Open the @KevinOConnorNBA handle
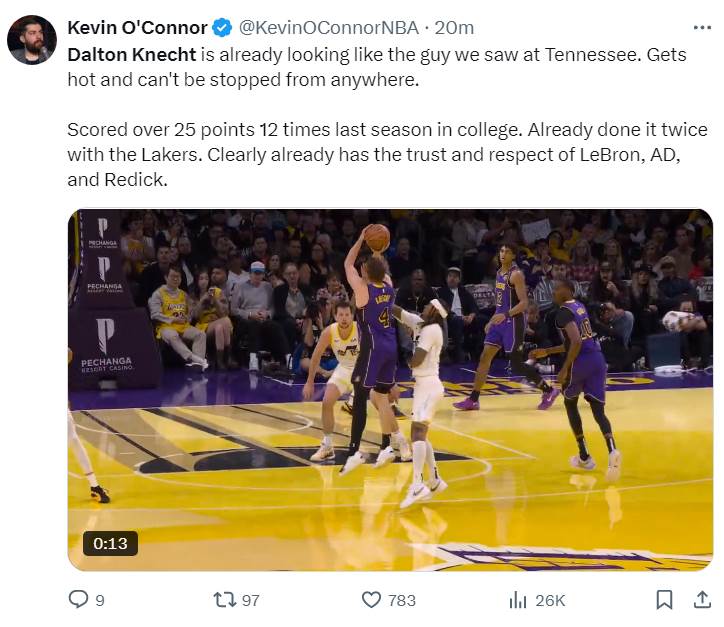 click(x=329, y=28)
